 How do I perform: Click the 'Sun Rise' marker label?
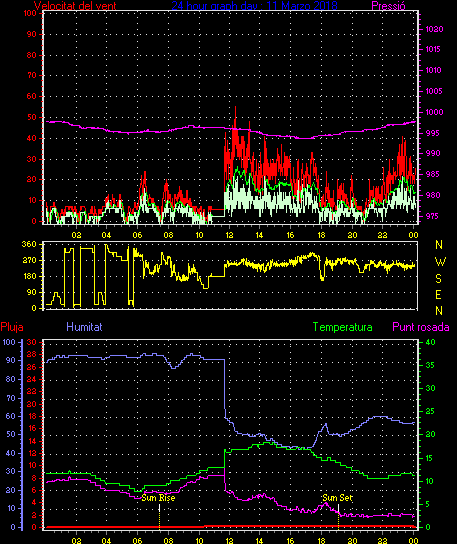158,498
